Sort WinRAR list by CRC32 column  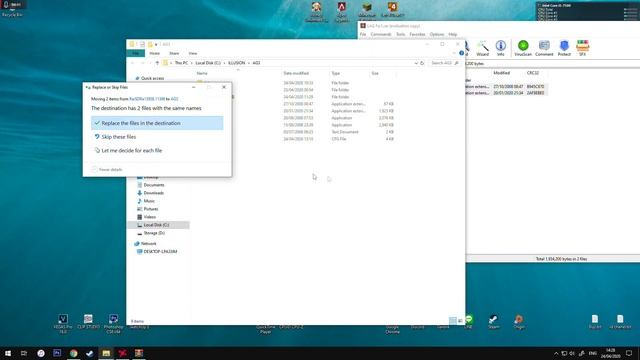point(533,73)
